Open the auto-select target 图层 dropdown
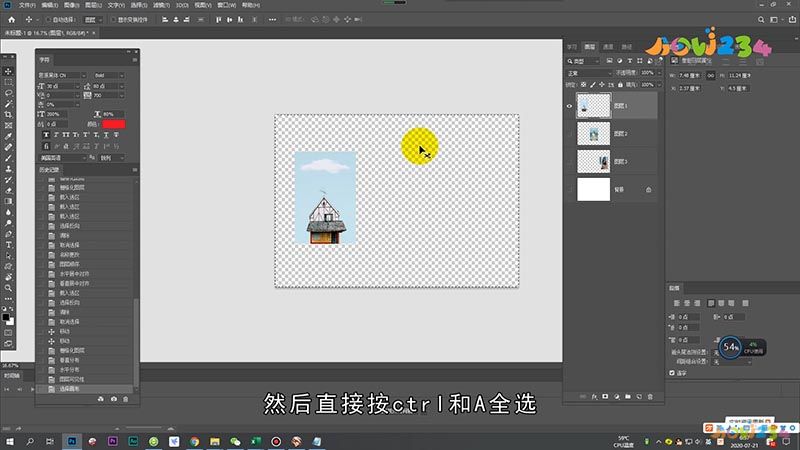 [93, 19]
